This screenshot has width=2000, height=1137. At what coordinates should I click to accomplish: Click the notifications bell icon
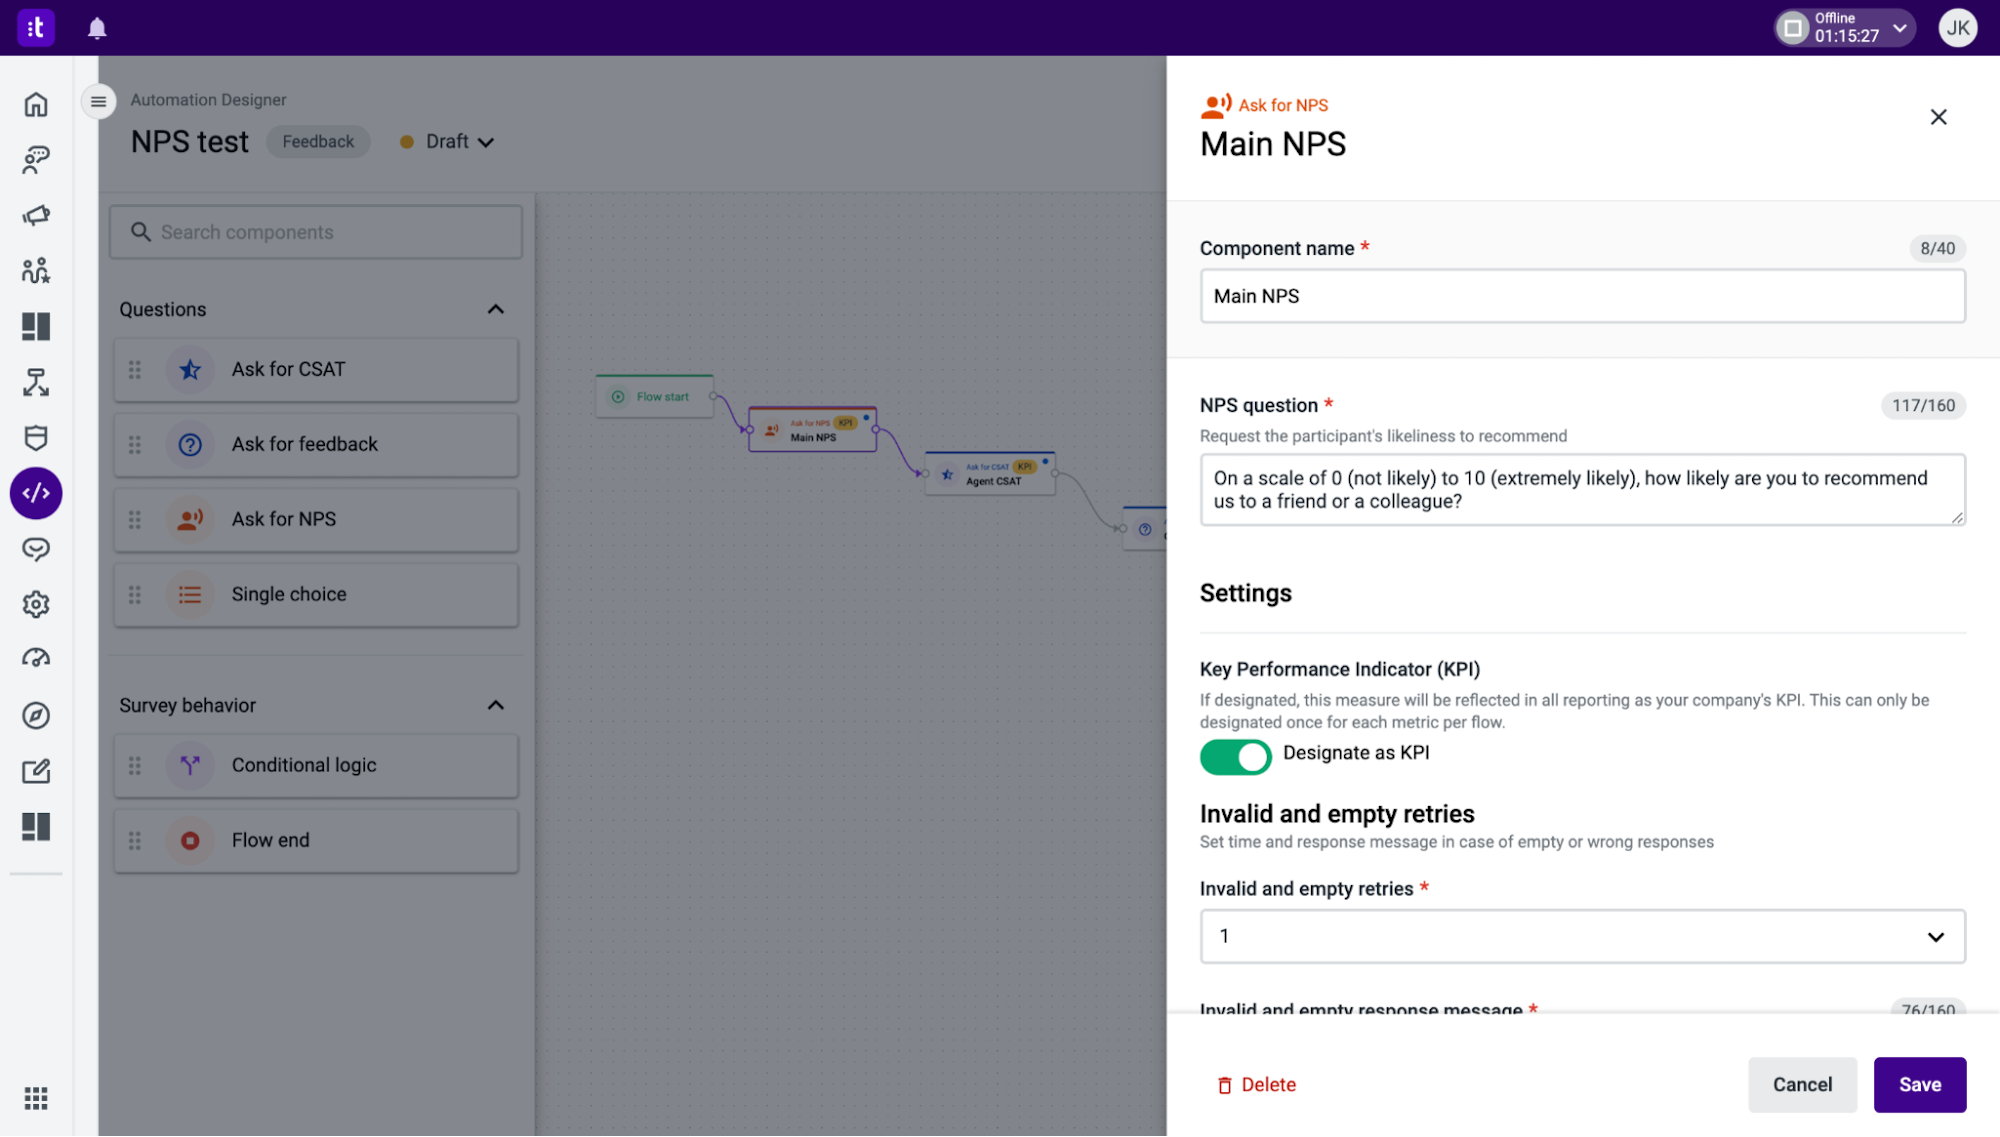click(97, 28)
